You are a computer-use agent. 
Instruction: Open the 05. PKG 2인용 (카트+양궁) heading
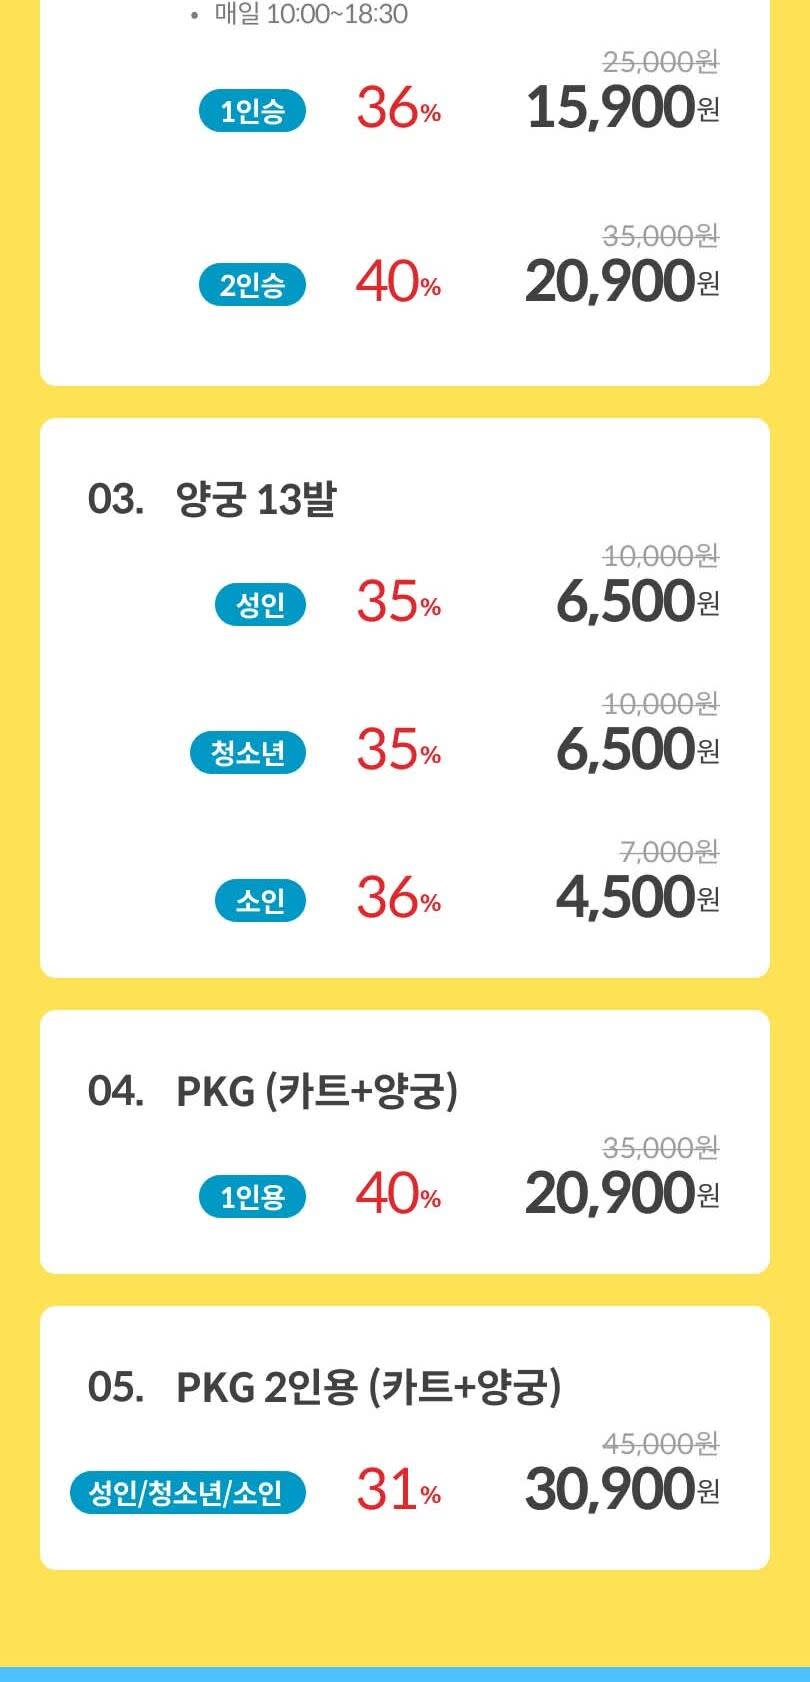(324, 1387)
